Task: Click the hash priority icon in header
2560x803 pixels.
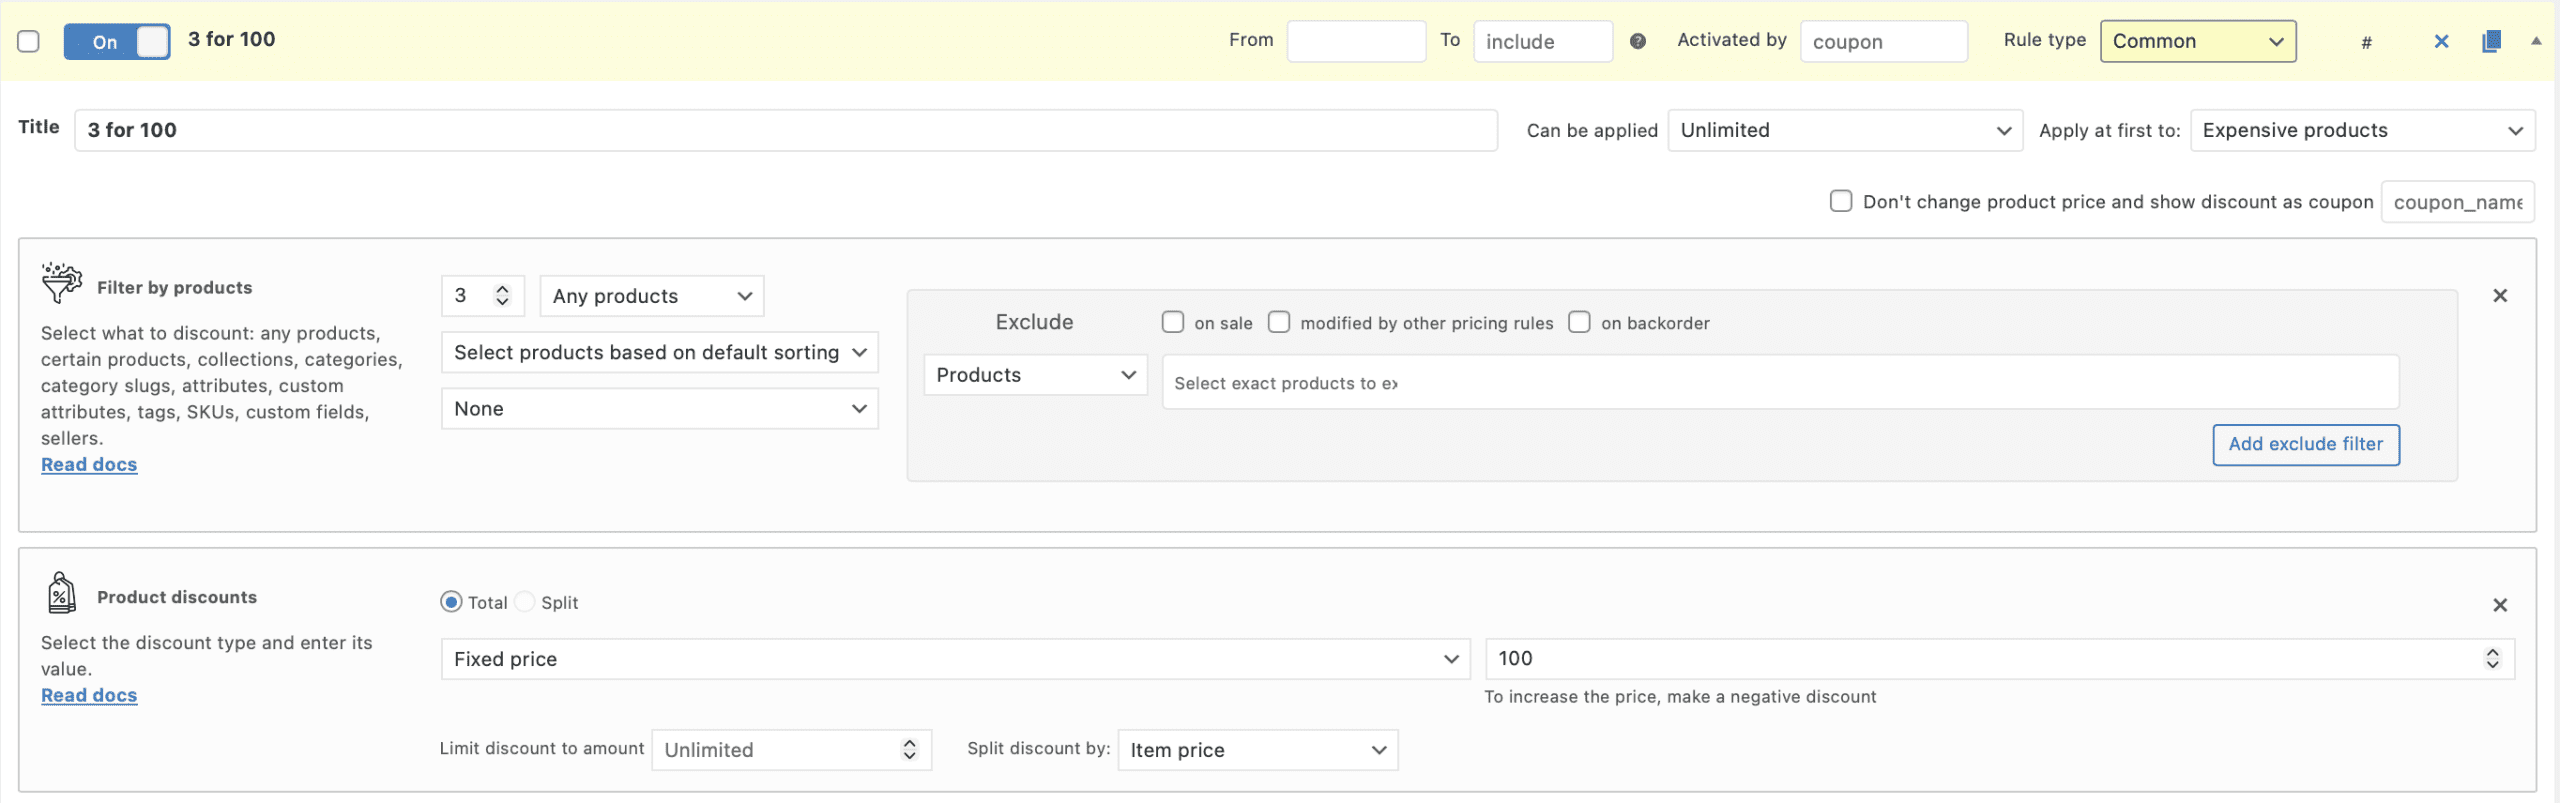Action: point(2366,42)
